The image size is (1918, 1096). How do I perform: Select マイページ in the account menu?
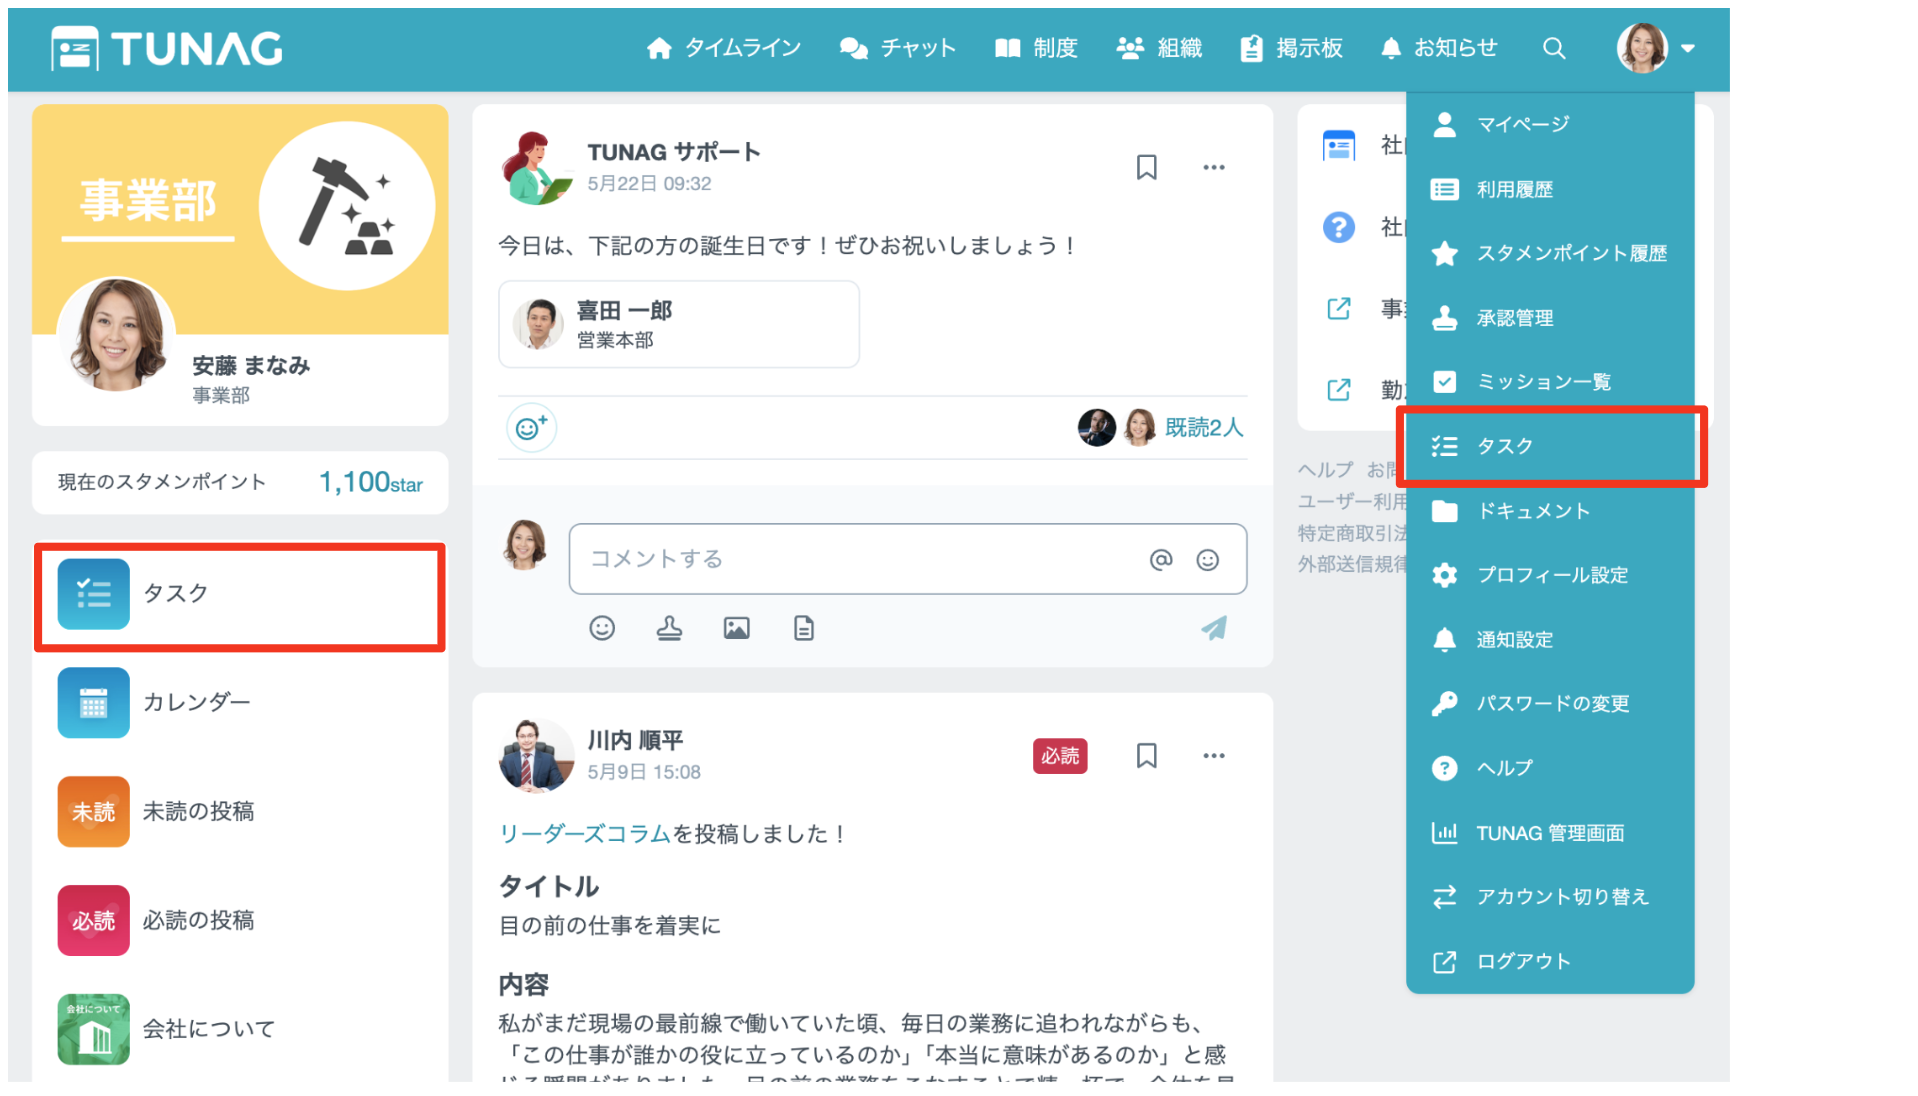point(1550,124)
